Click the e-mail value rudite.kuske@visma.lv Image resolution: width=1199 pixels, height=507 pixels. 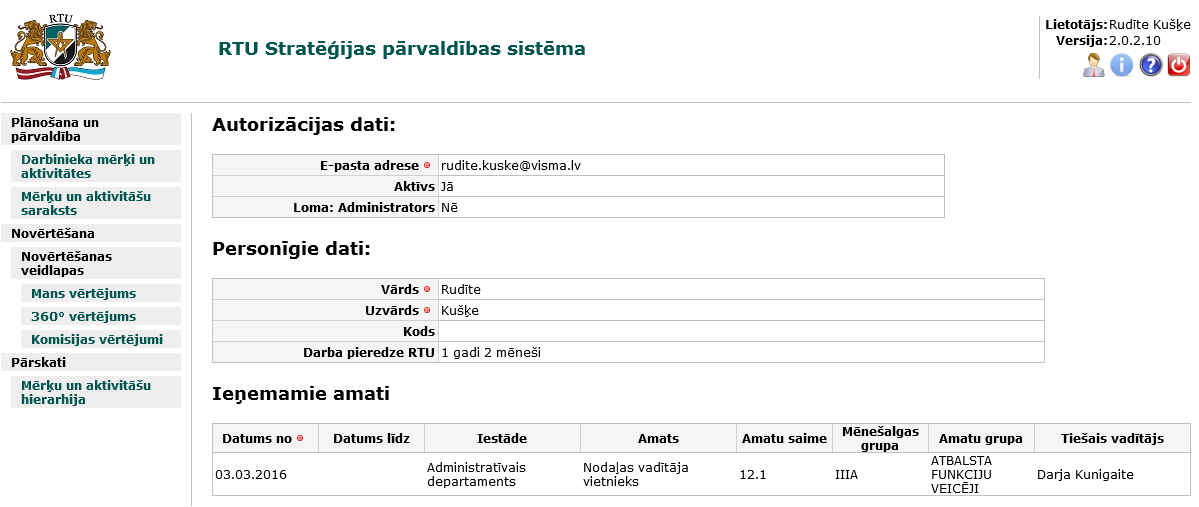tap(511, 165)
